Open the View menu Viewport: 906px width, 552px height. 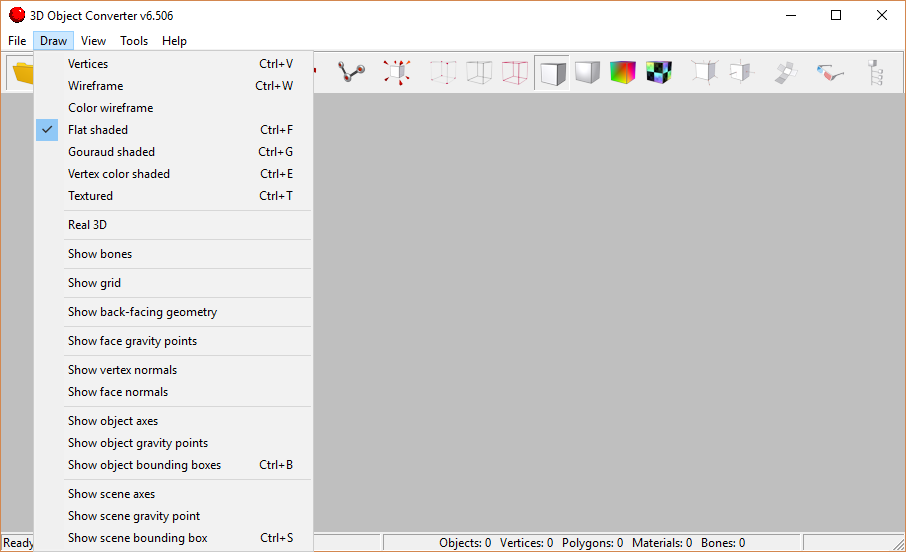coord(93,41)
